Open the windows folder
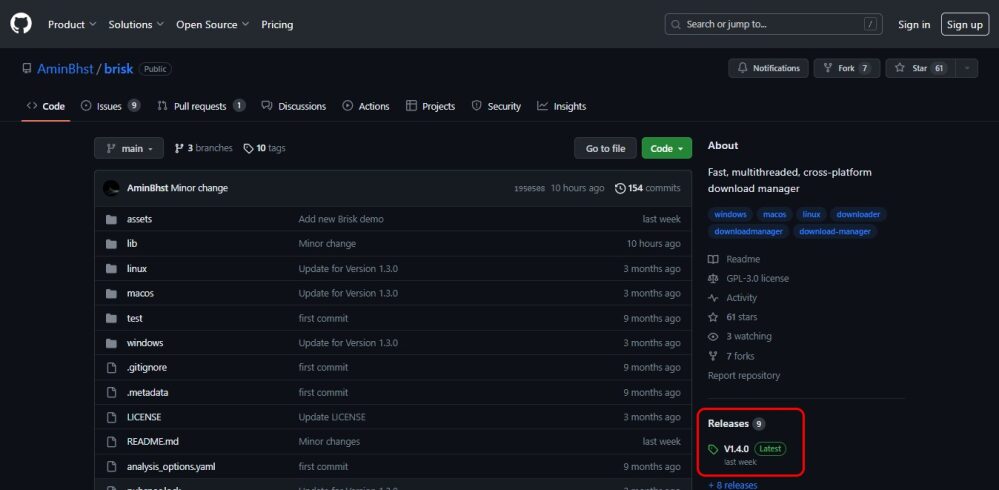The width and height of the screenshot is (999, 490). click(x=145, y=343)
